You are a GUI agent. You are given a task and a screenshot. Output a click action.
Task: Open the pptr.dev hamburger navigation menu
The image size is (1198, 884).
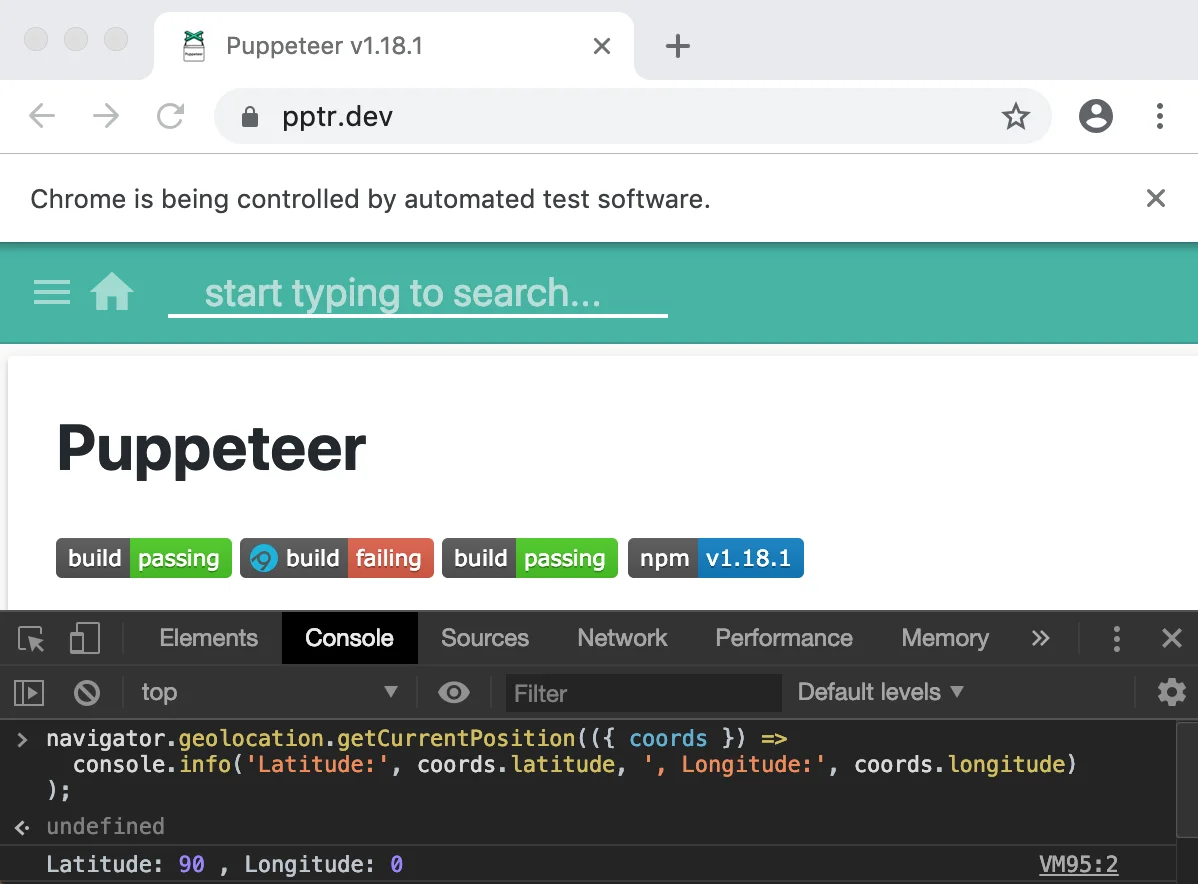click(51, 292)
